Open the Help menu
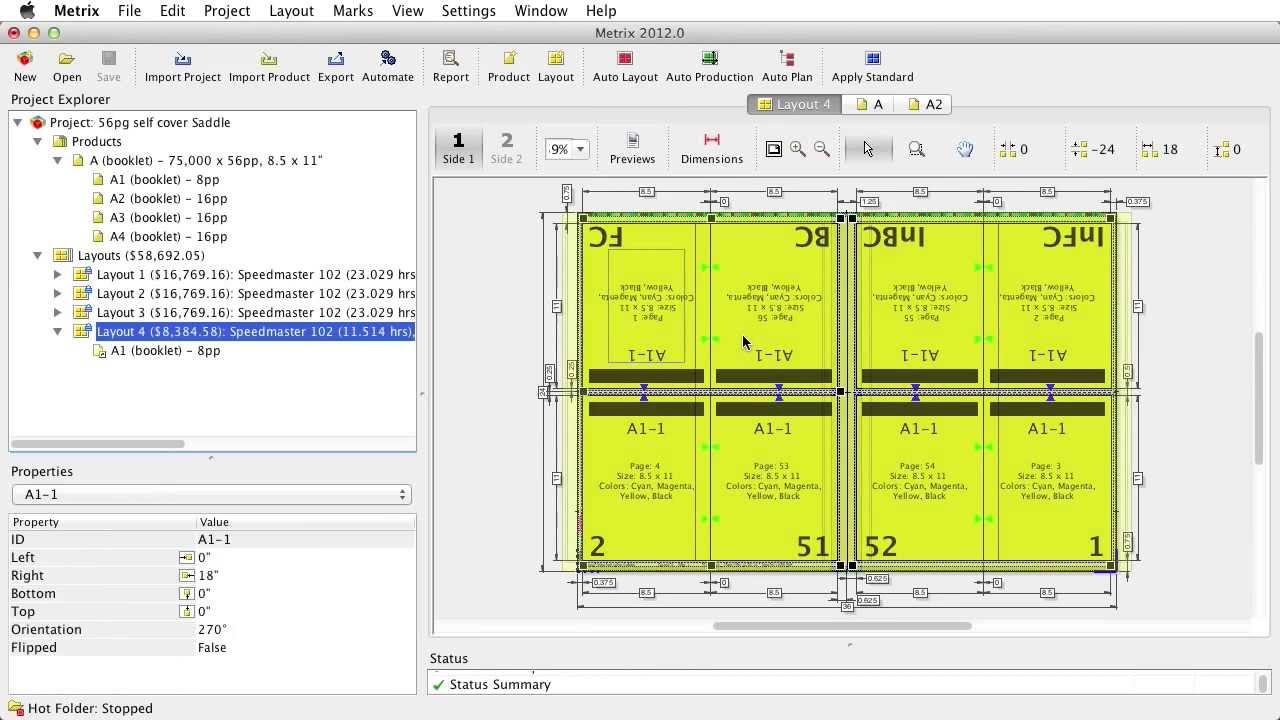Image resolution: width=1280 pixels, height=720 pixels. [x=600, y=11]
